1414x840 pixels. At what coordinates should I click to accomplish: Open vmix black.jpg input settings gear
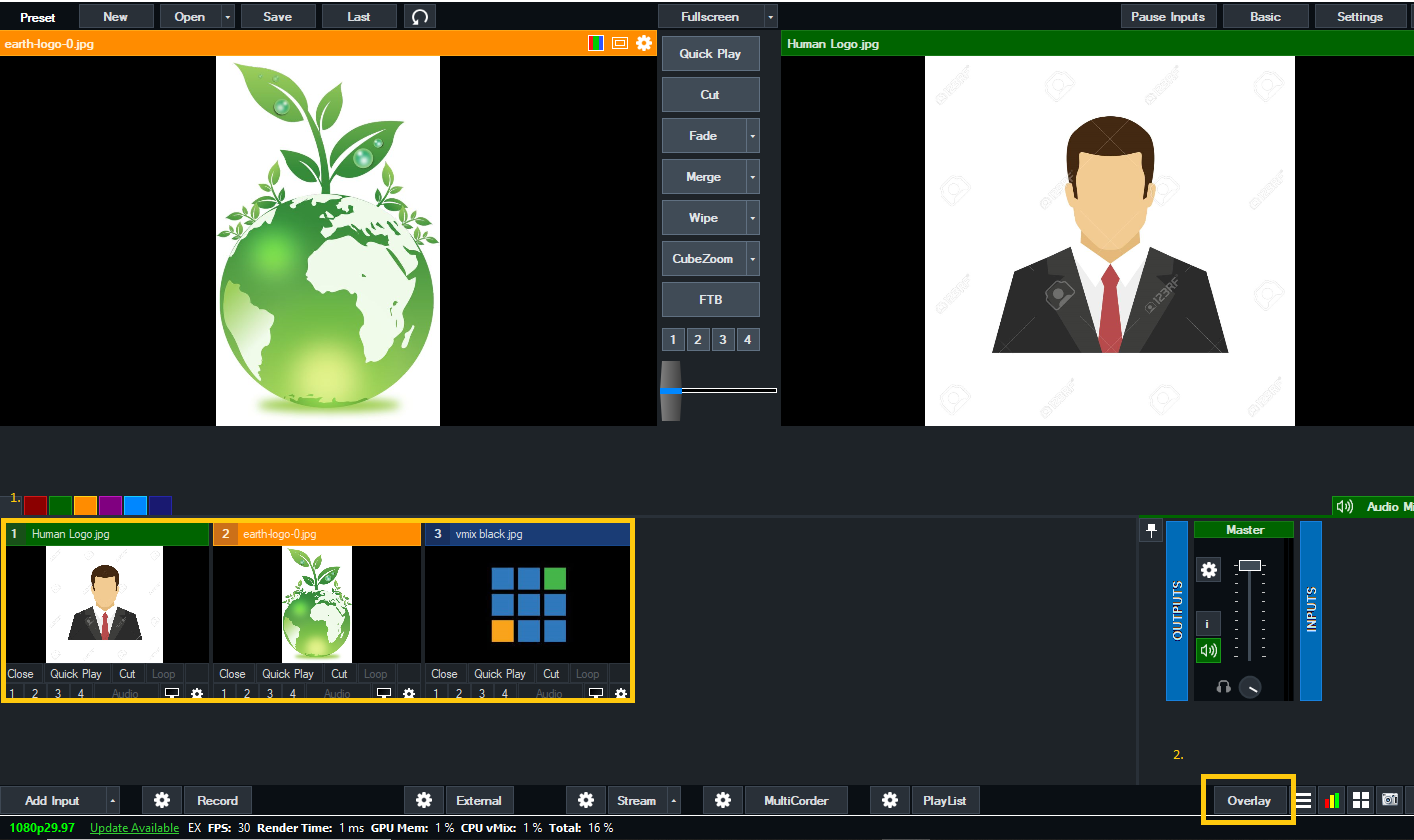coord(621,693)
